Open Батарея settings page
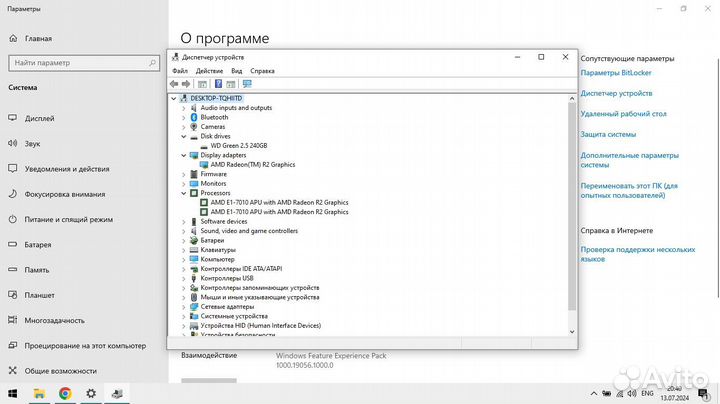Viewport: 720px width, 404px height. (38, 245)
